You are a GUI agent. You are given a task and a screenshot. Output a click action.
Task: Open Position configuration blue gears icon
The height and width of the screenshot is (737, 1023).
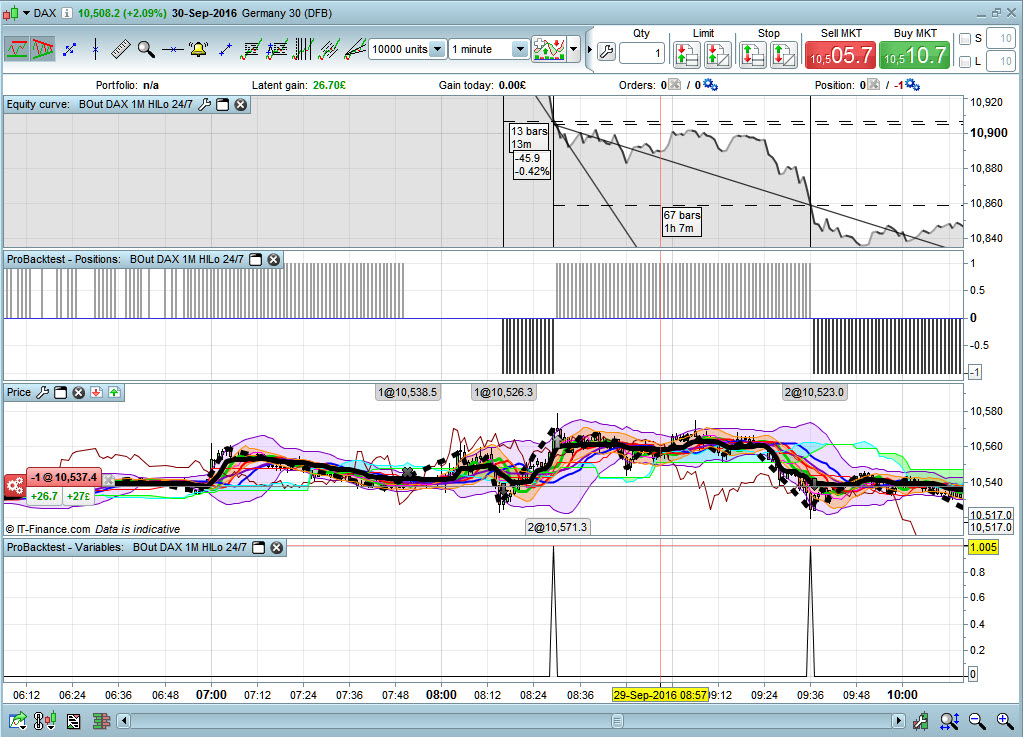click(x=913, y=85)
